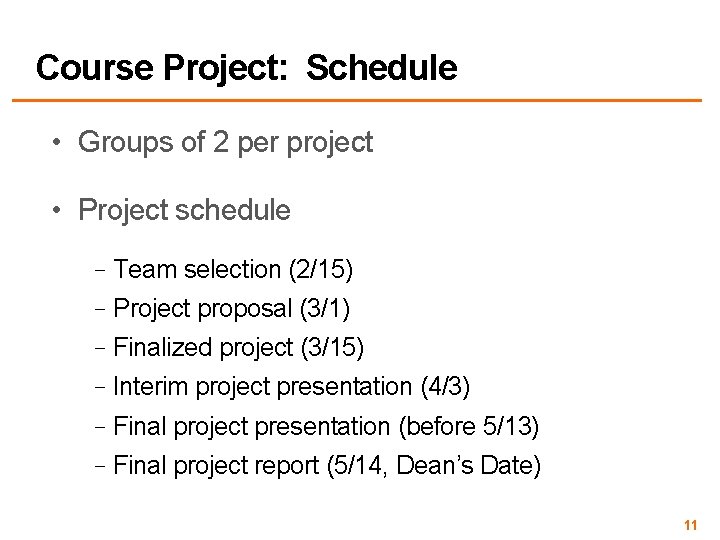Click the date '(4/3)' in the list

pos(445,387)
